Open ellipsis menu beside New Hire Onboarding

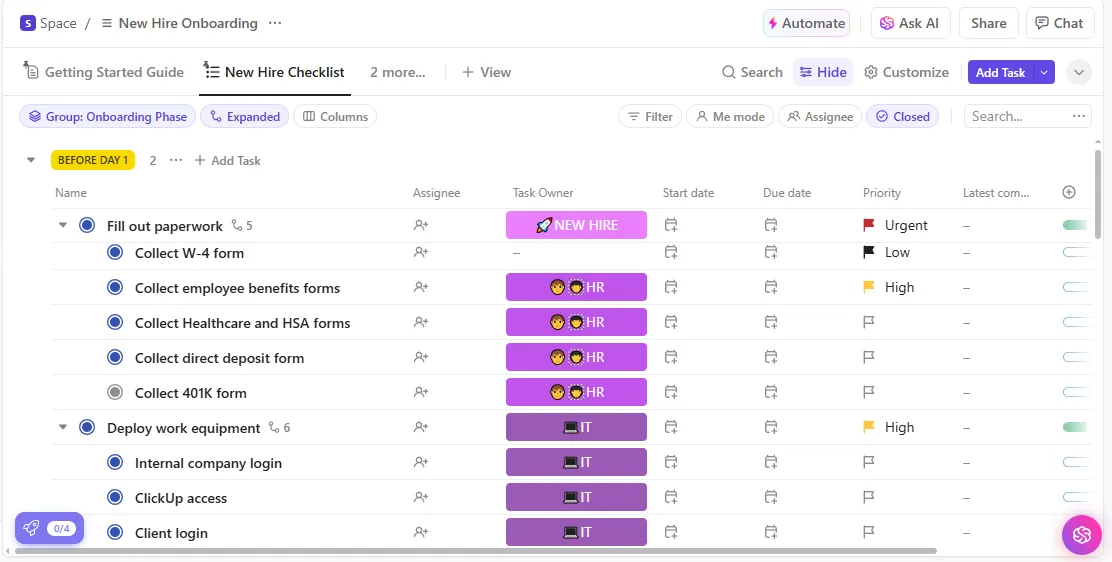(275, 23)
